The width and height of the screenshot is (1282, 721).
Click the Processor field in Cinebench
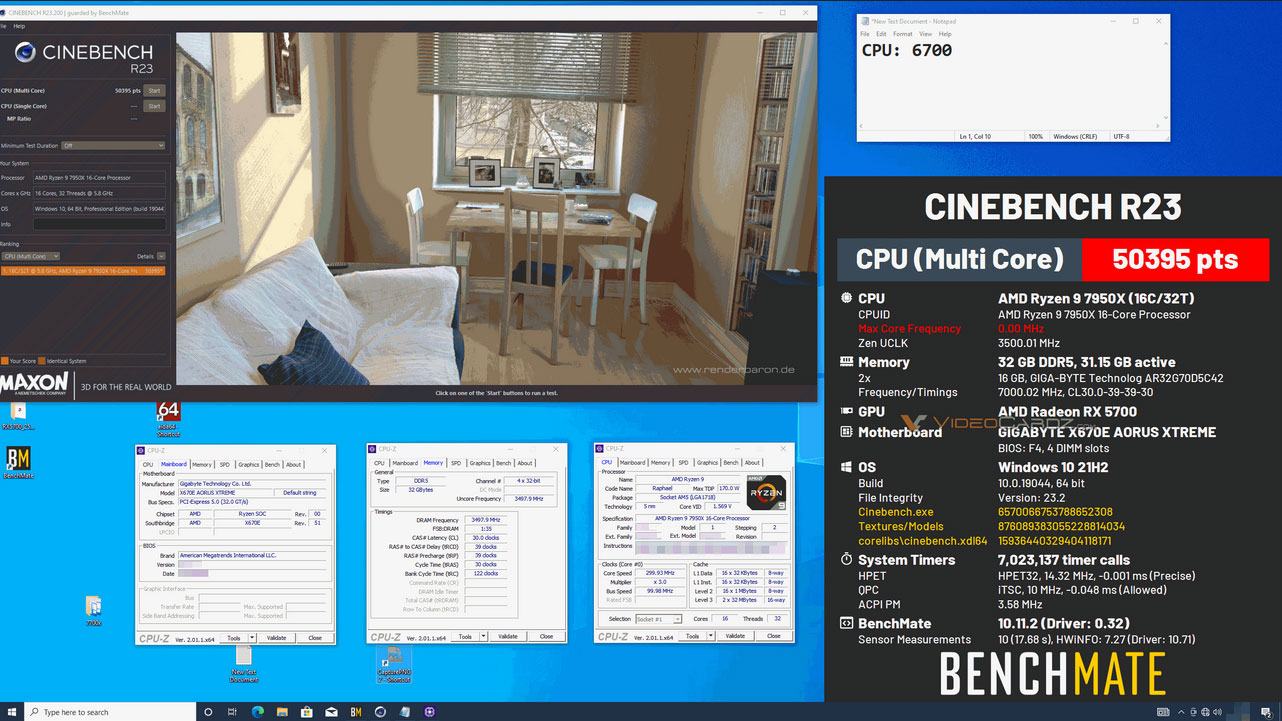coord(99,178)
